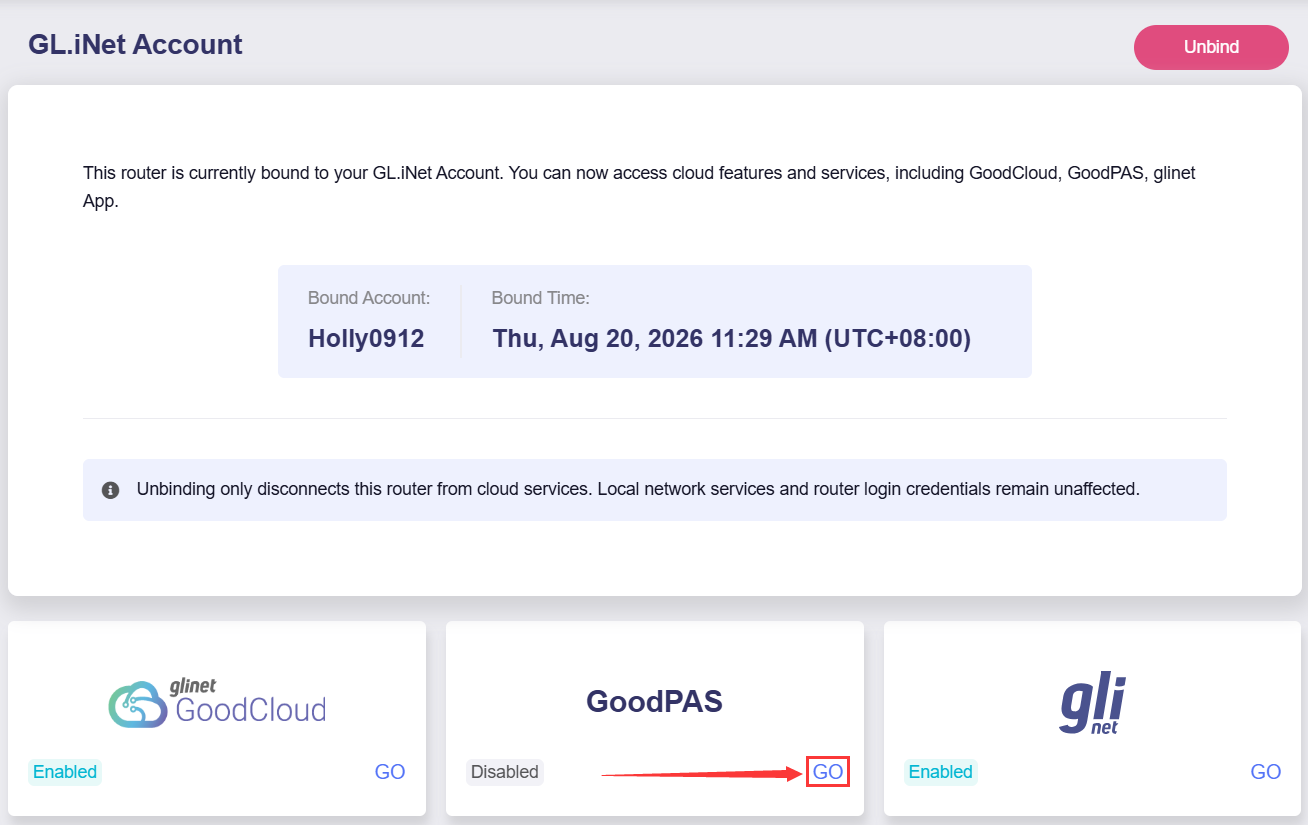The height and width of the screenshot is (825, 1308).
Task: Click the Bound Account: label
Action: coord(369,298)
